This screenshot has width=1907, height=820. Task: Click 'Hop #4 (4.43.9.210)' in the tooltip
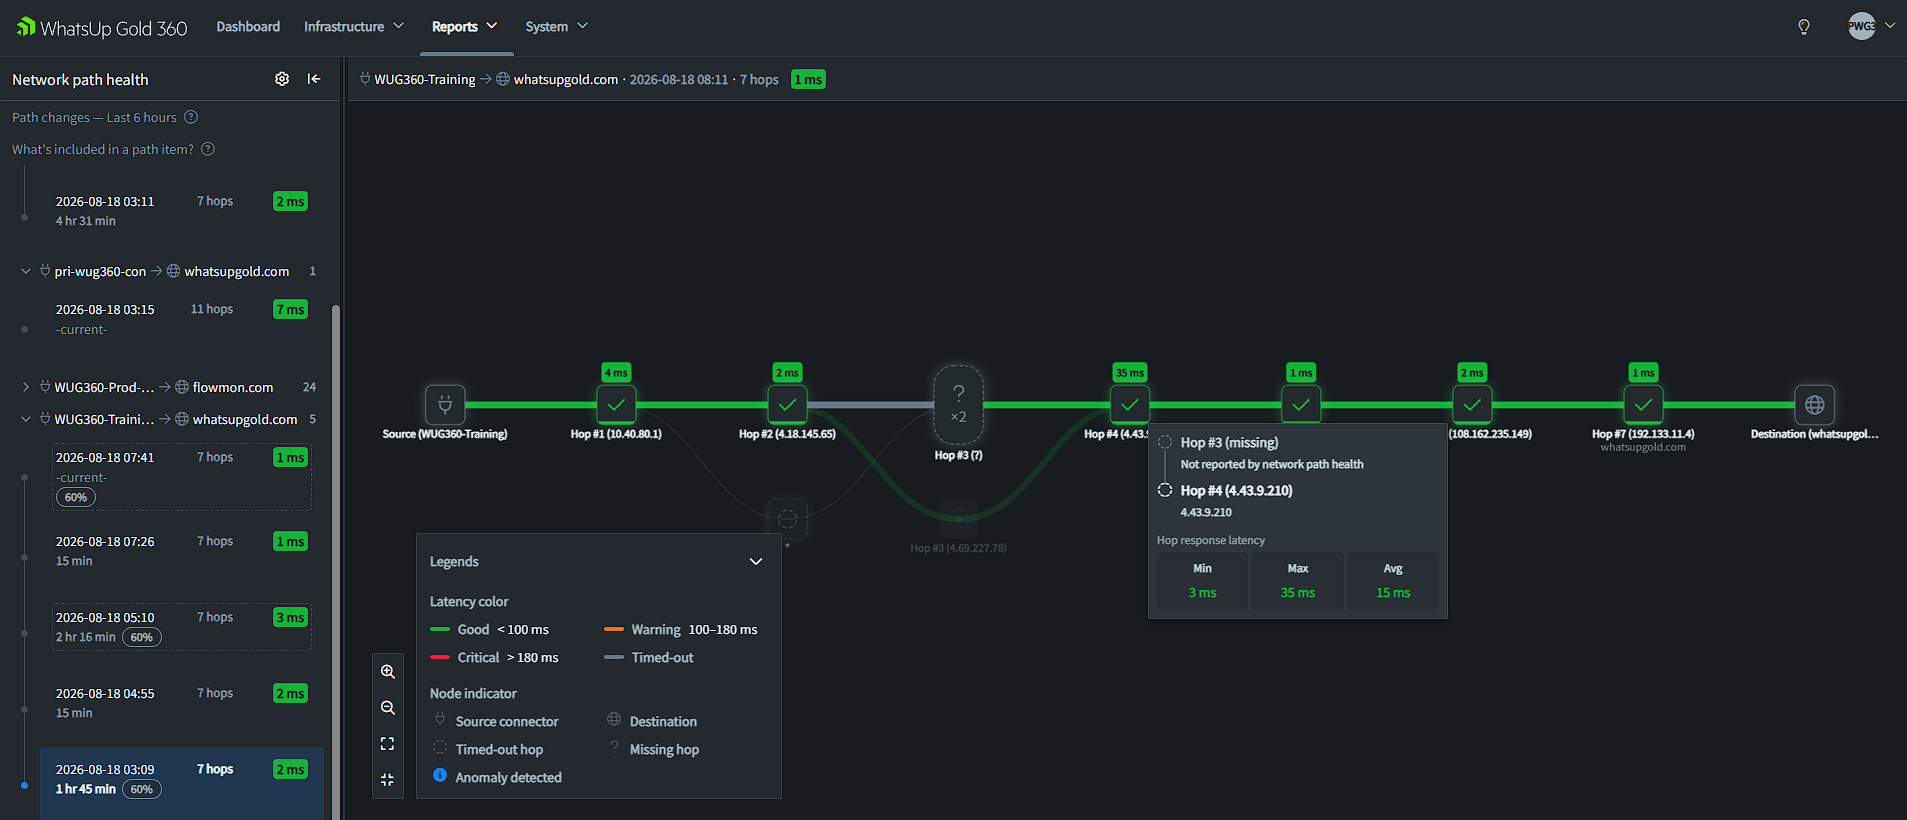1236,490
